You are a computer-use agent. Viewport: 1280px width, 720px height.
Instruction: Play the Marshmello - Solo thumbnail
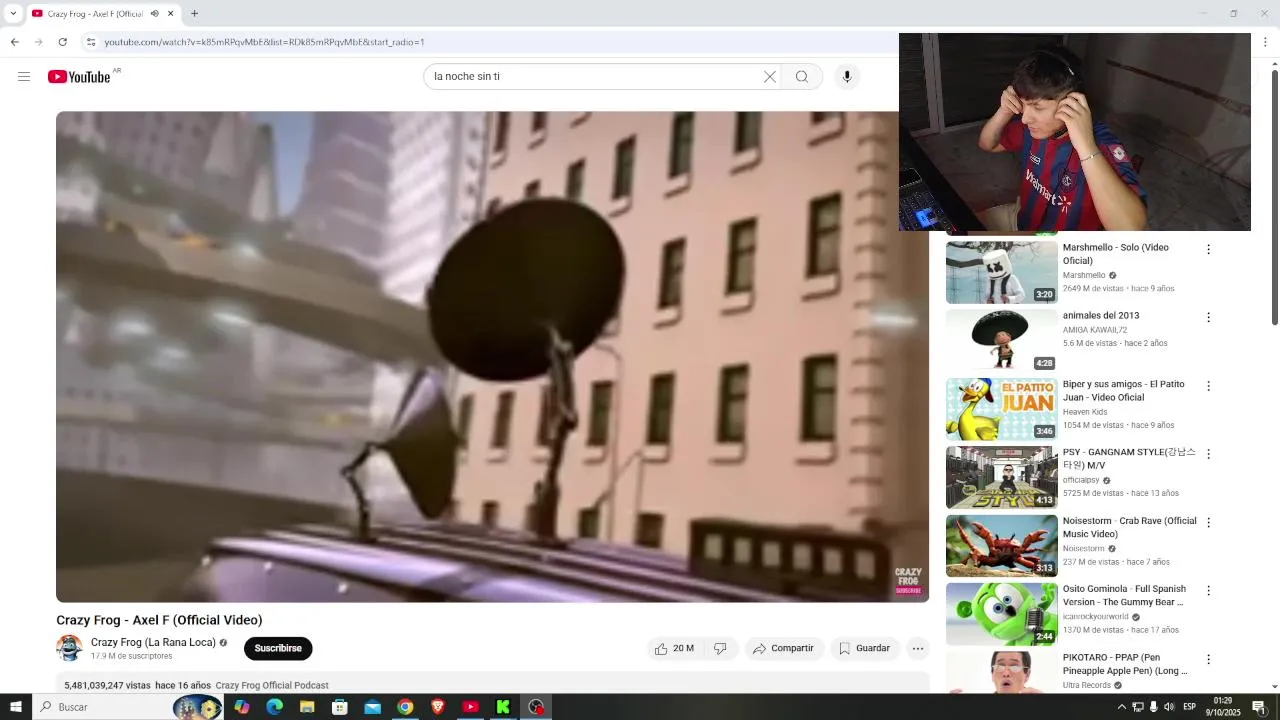[1001, 272]
